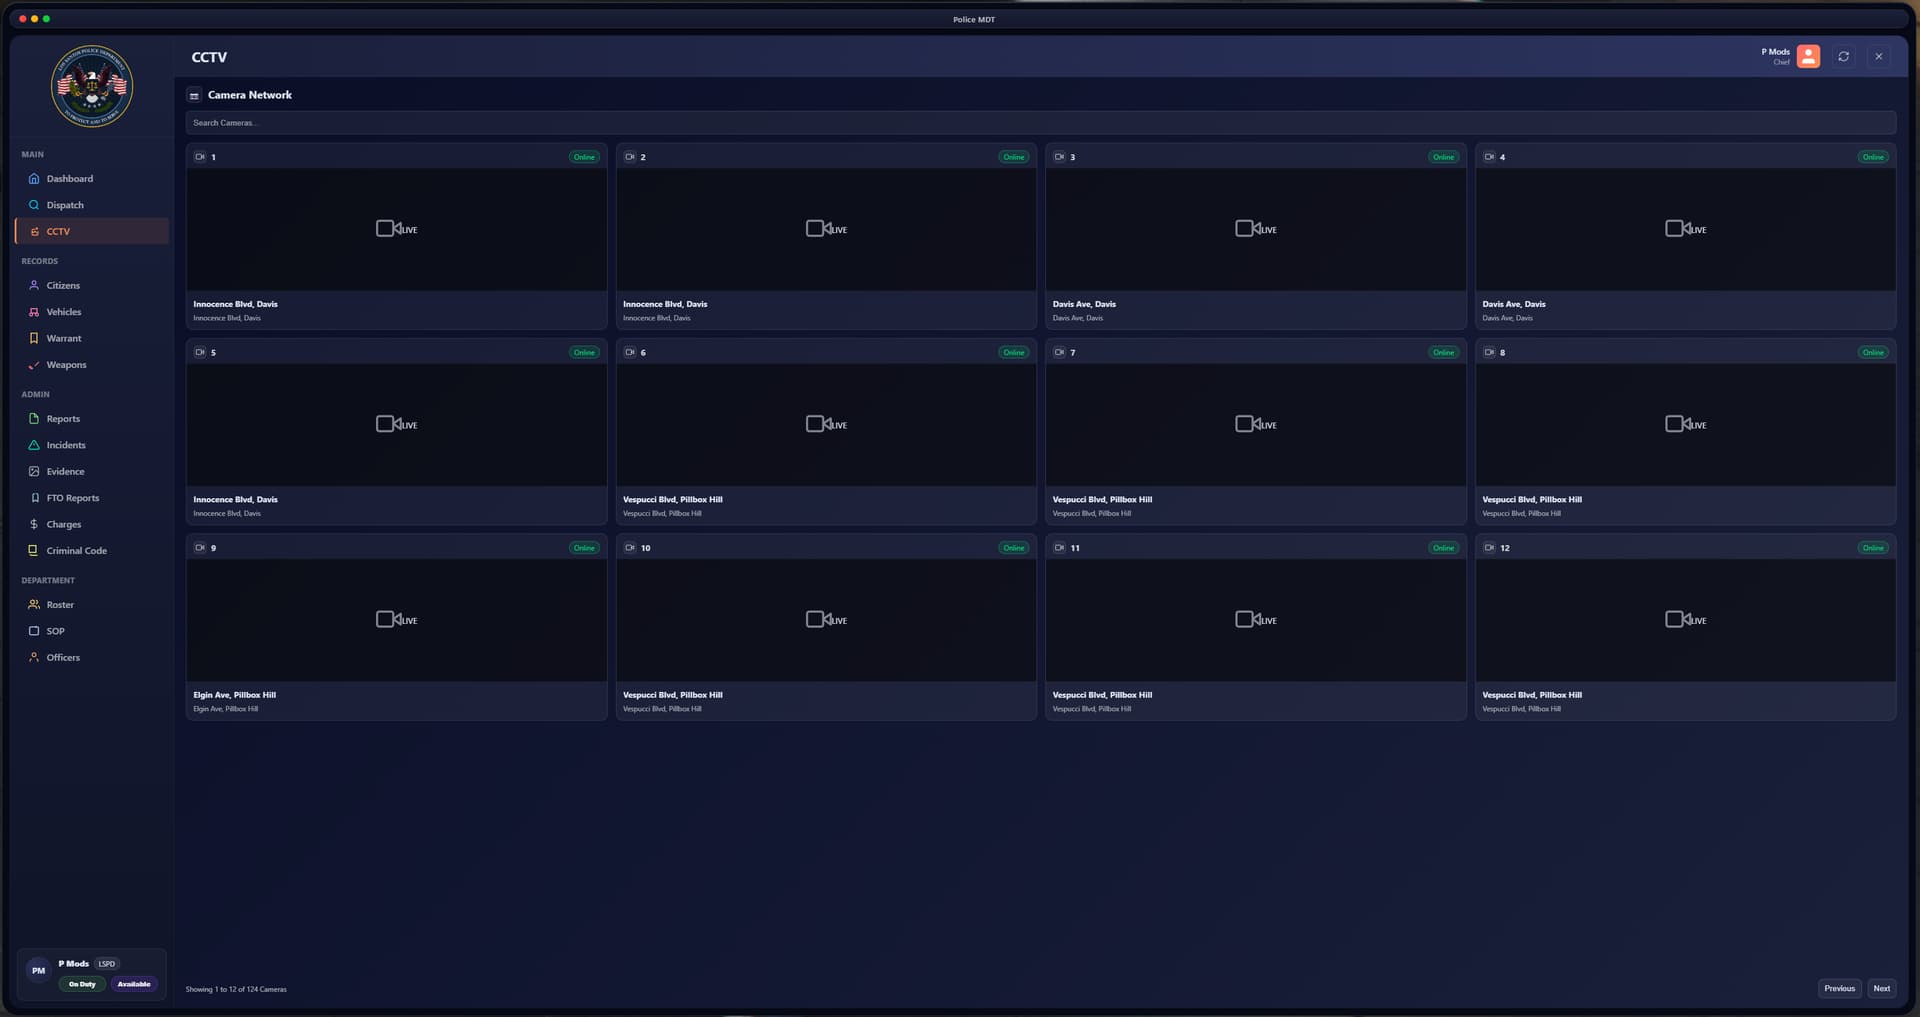Click the FTO Reports bookmark icon
The image size is (1920, 1017).
pos(34,498)
